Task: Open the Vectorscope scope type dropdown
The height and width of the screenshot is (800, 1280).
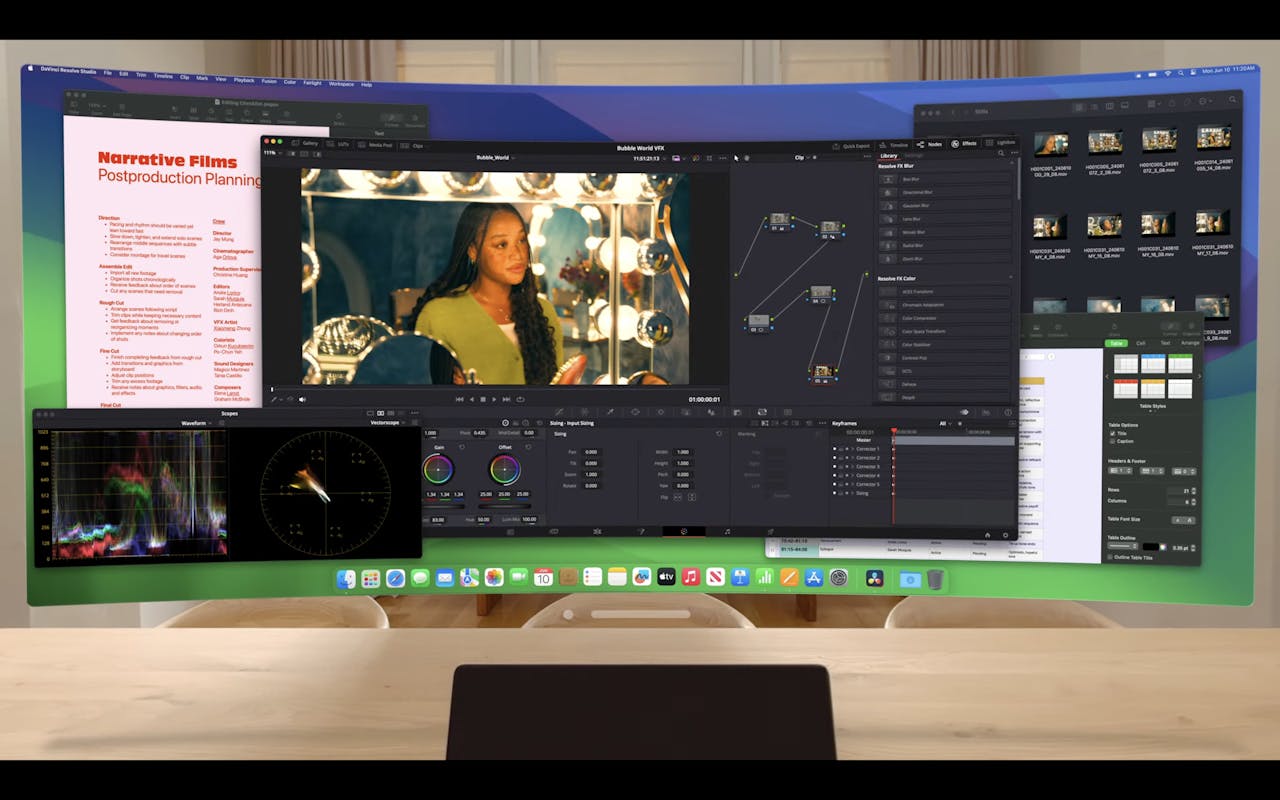Action: (388, 423)
